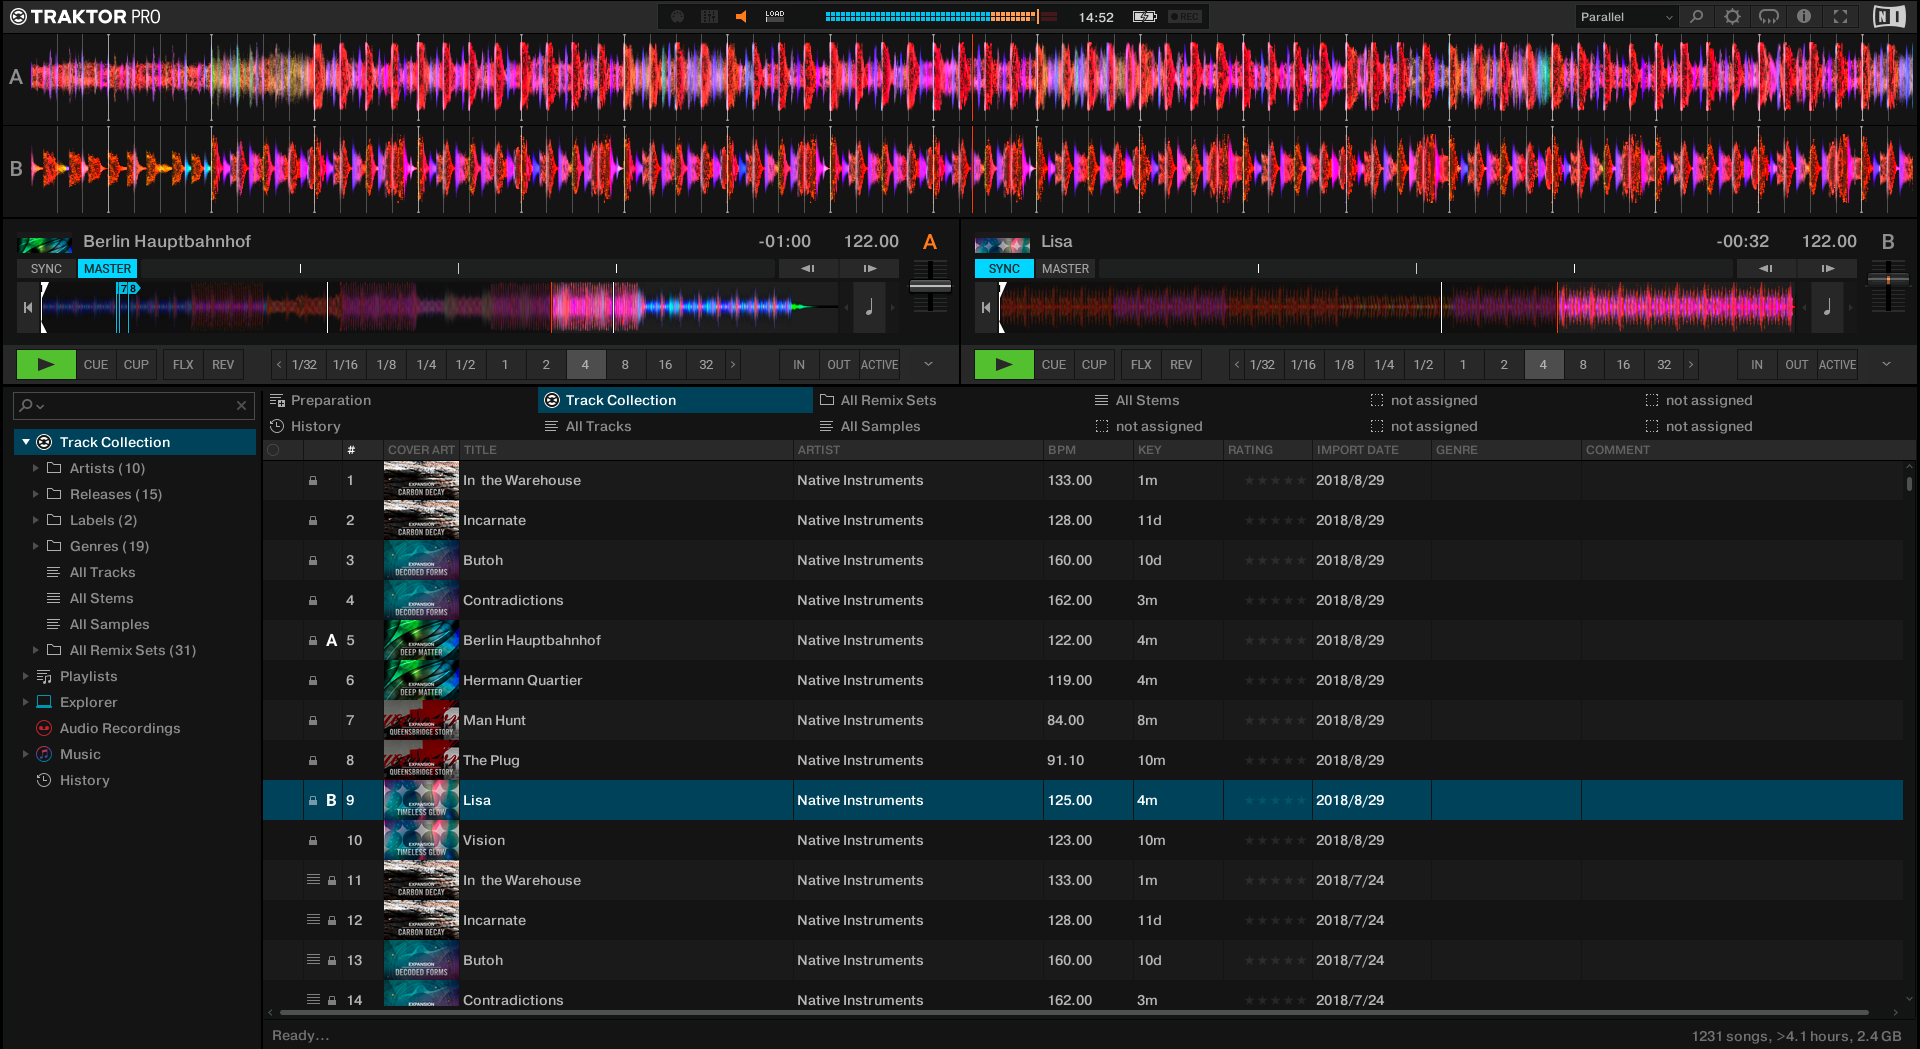The image size is (1920, 1049).
Task: Click the browser search input field
Action: point(134,406)
